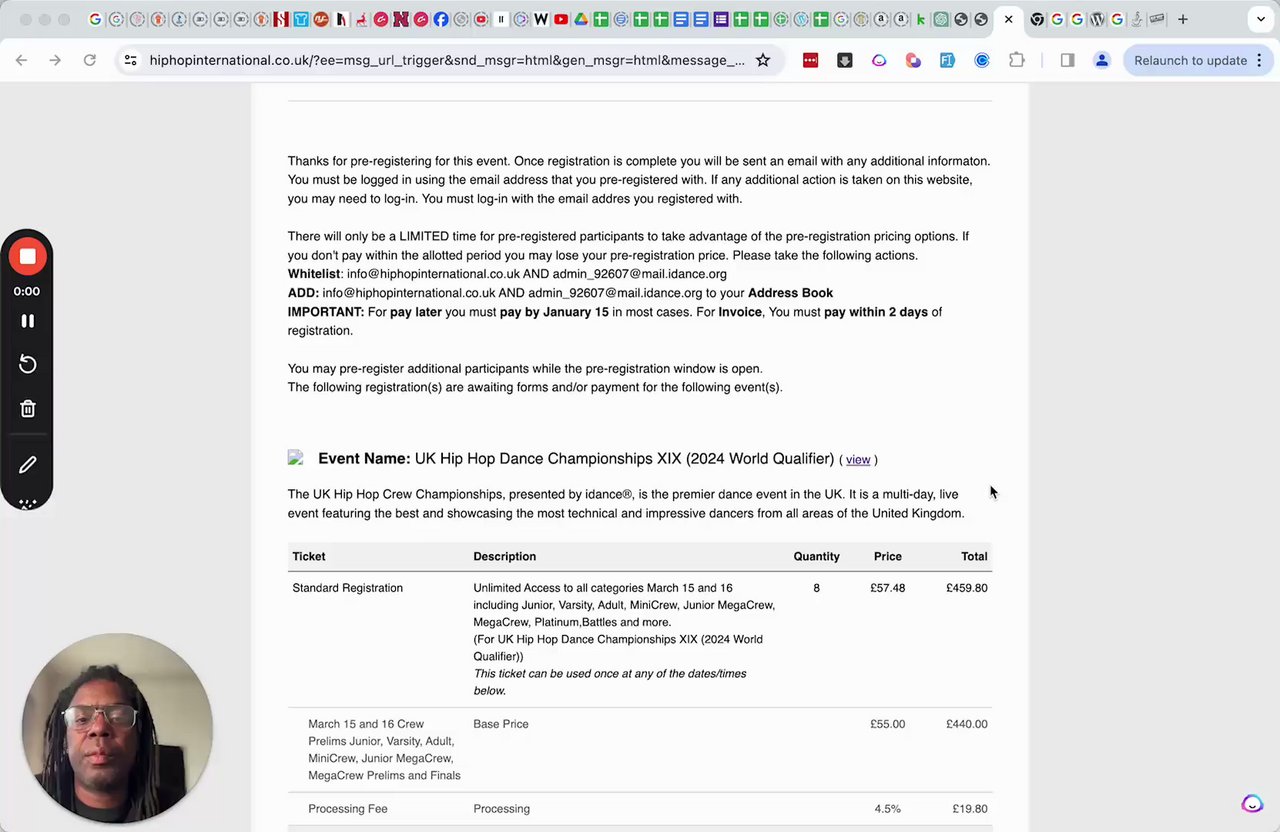Pause the recording in the recorder widget
The width and height of the screenshot is (1280, 832).
(x=27, y=321)
